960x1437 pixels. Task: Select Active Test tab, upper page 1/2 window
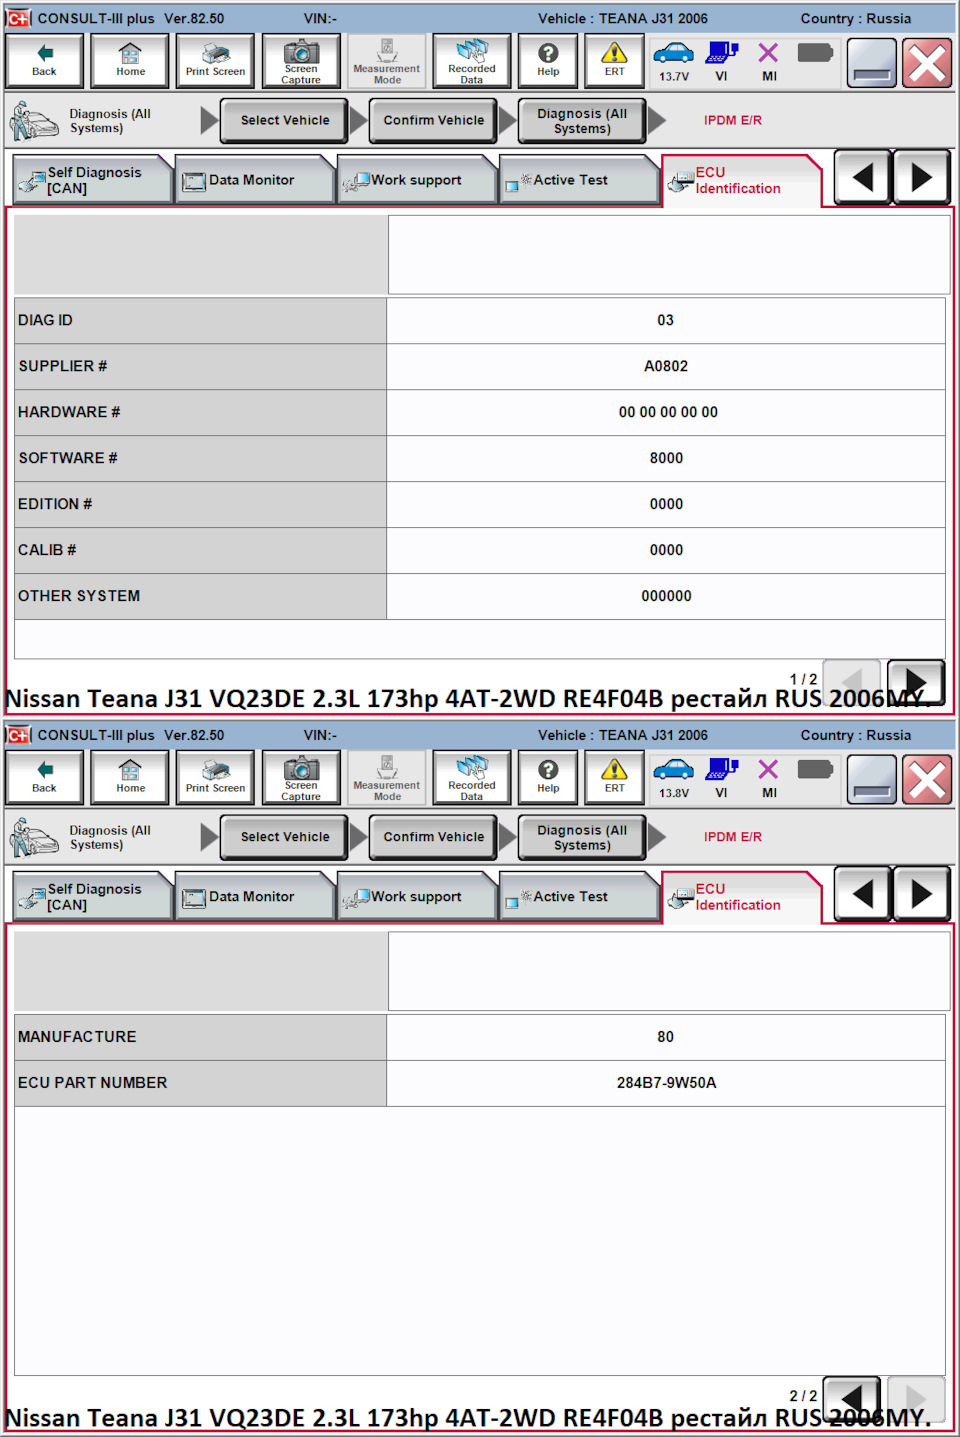coord(578,180)
